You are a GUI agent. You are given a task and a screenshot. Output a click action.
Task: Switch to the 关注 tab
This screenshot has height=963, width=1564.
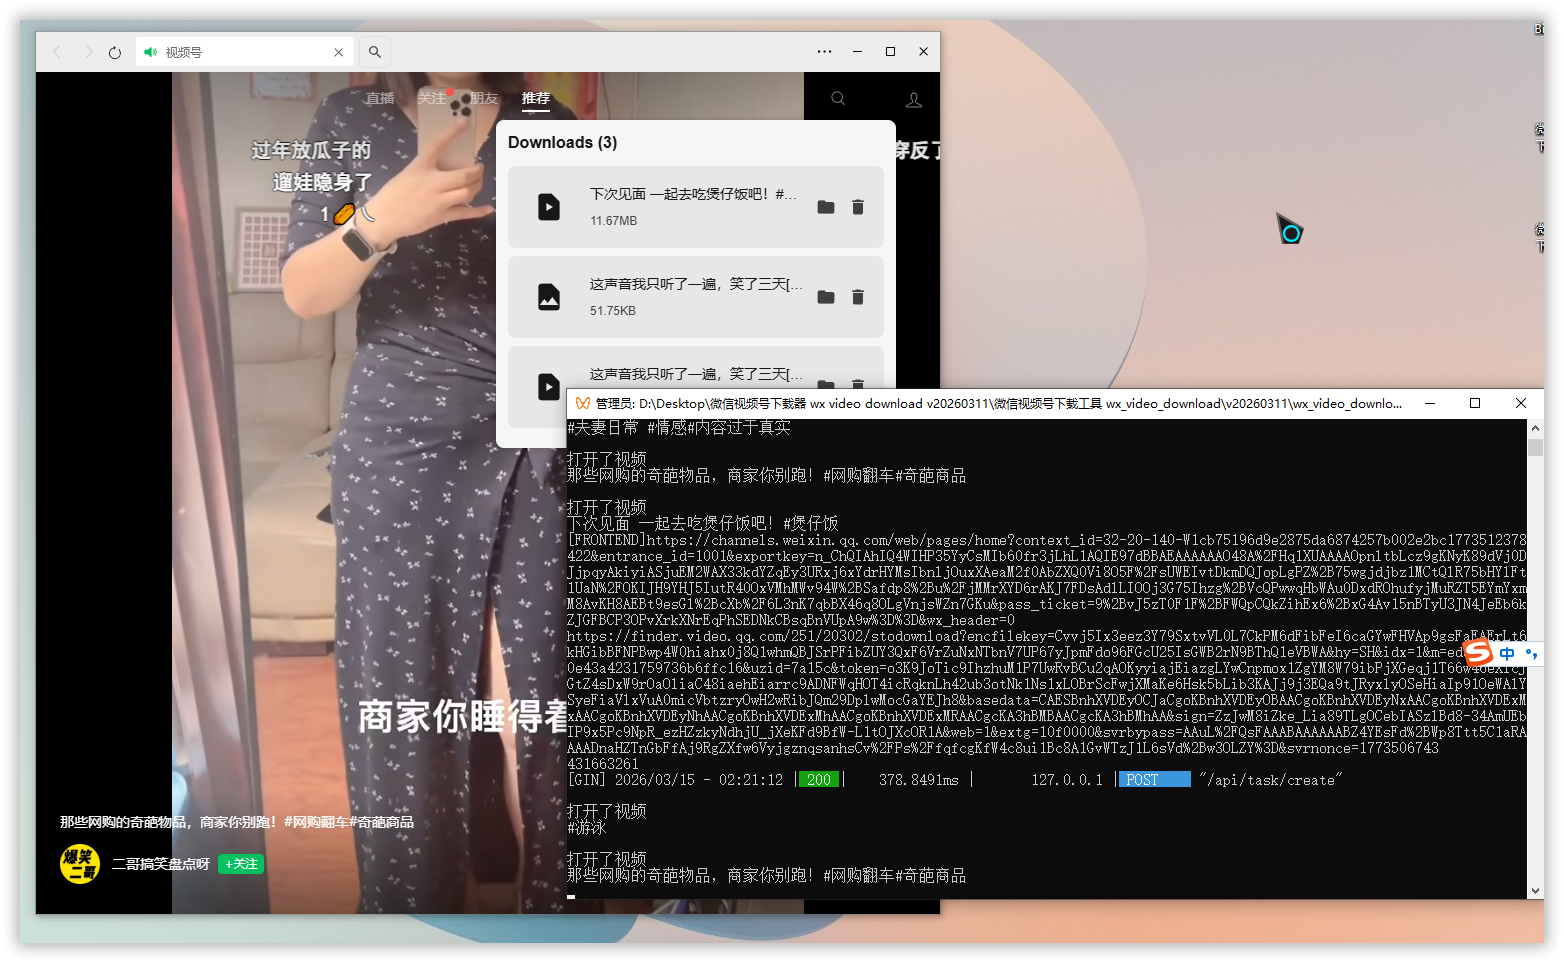click(x=431, y=98)
